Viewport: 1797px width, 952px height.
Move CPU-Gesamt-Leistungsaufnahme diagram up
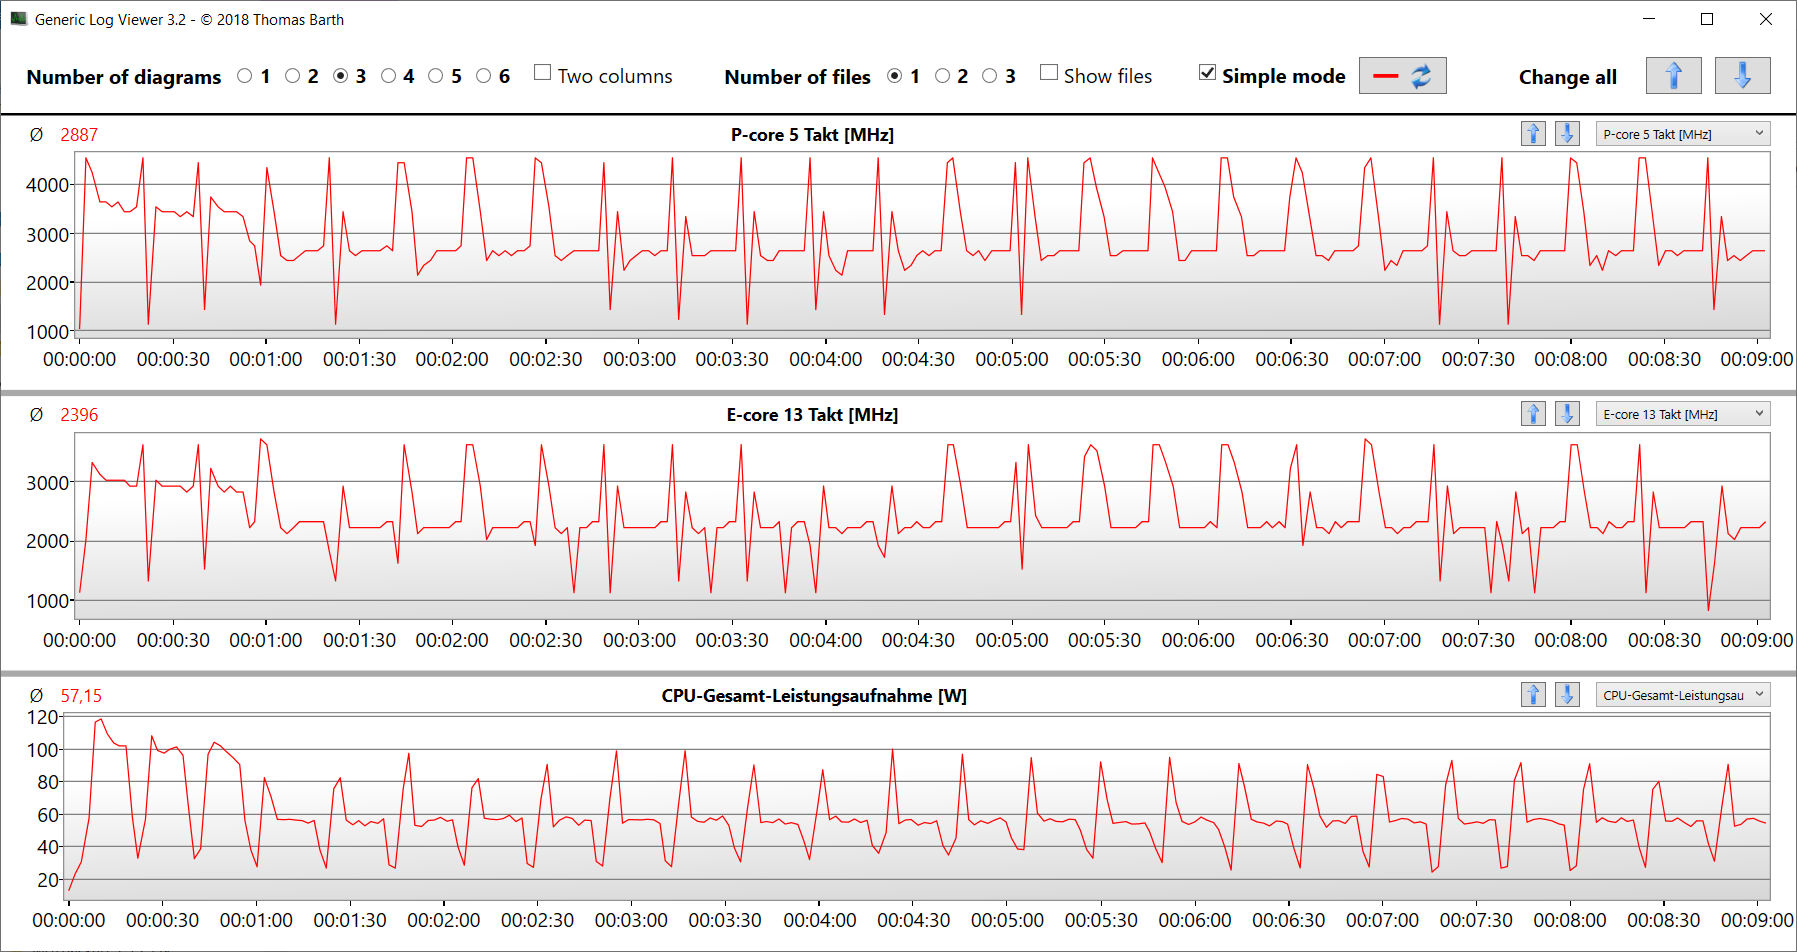coord(1533,695)
